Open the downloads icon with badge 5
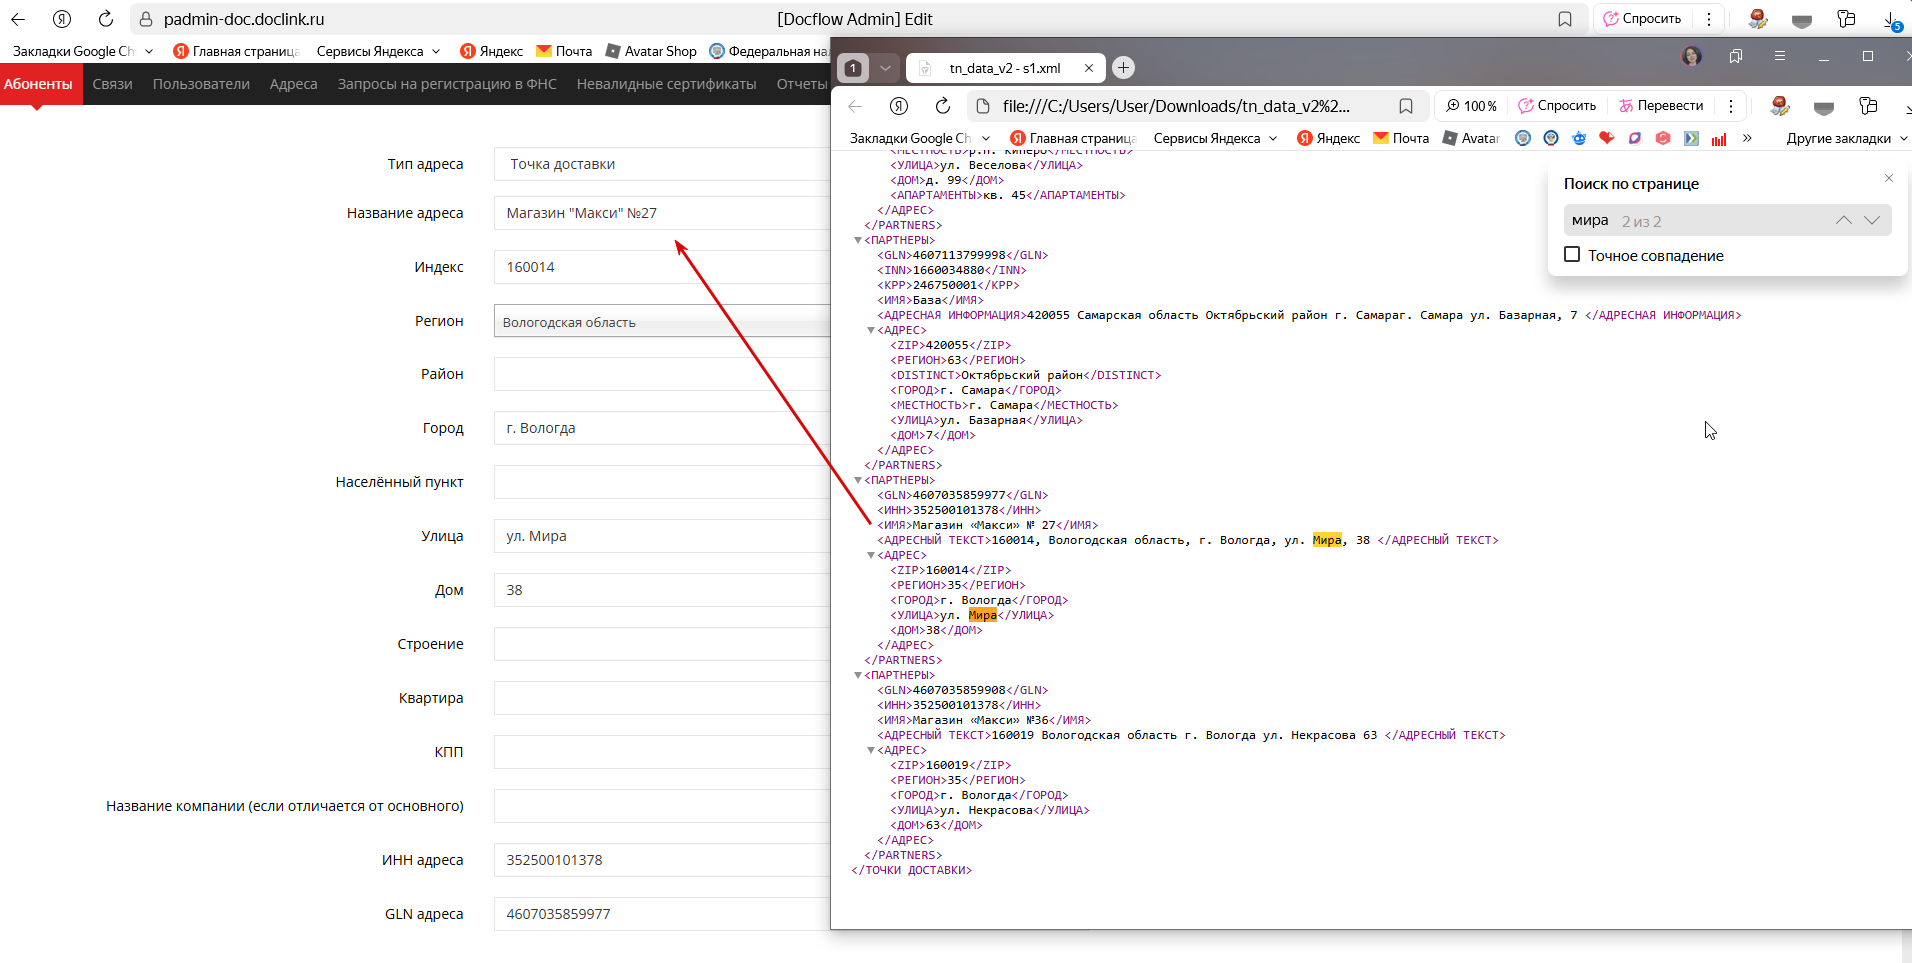Screen dimensions: 1912x963 (x=1893, y=20)
